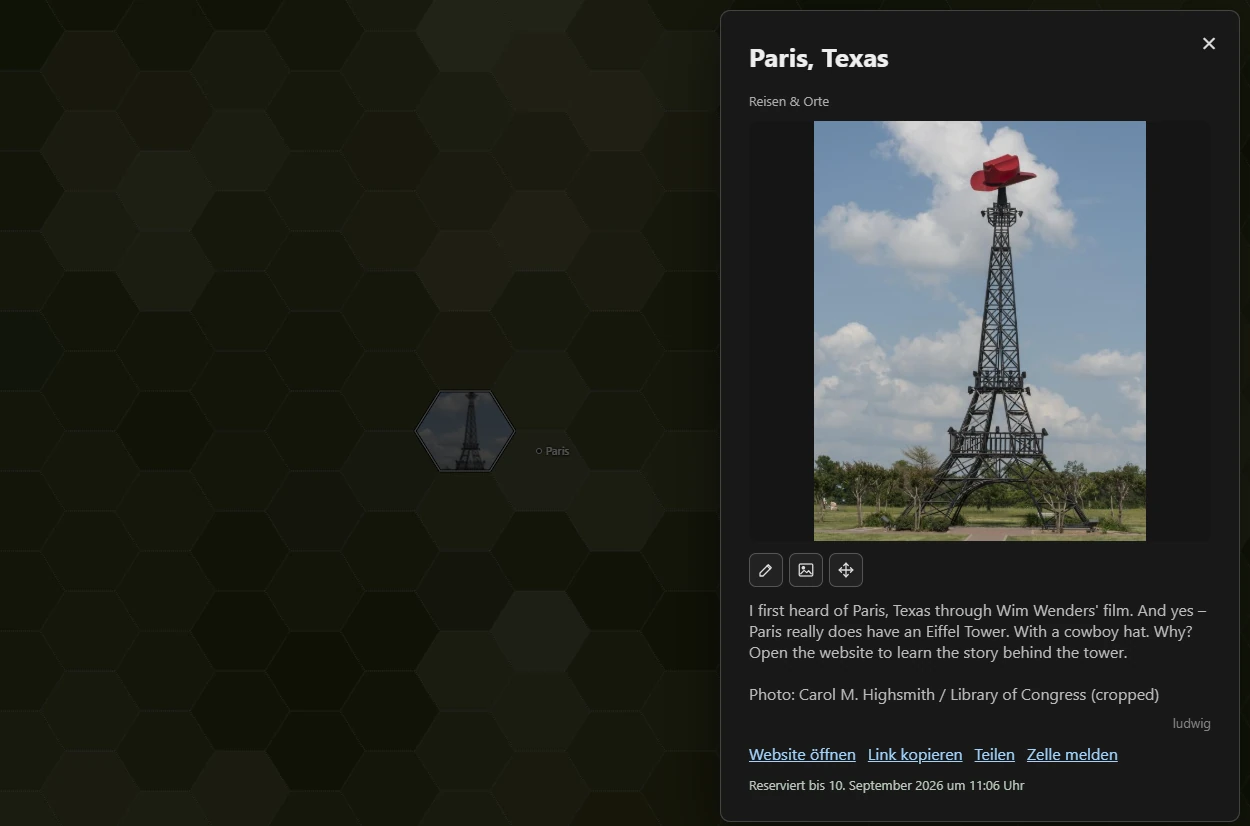
Task: Open the large Eiffel Tower cowboy hat photo
Action: coord(980,331)
